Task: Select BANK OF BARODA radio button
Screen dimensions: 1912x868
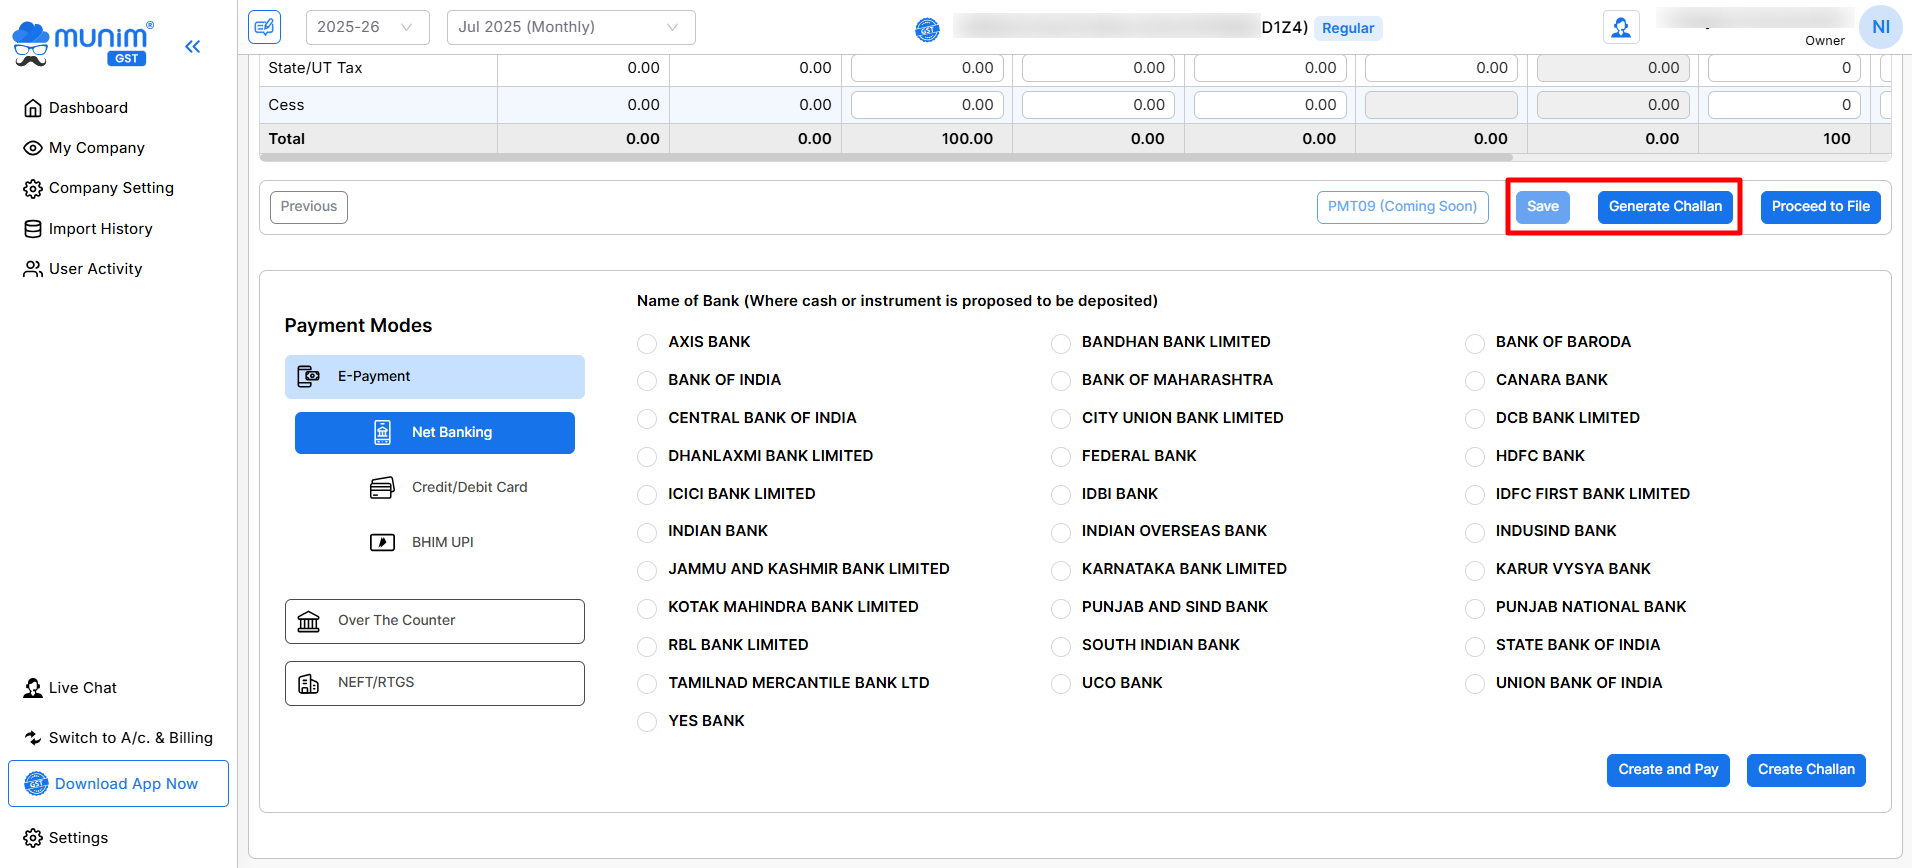Action: coord(1474,343)
